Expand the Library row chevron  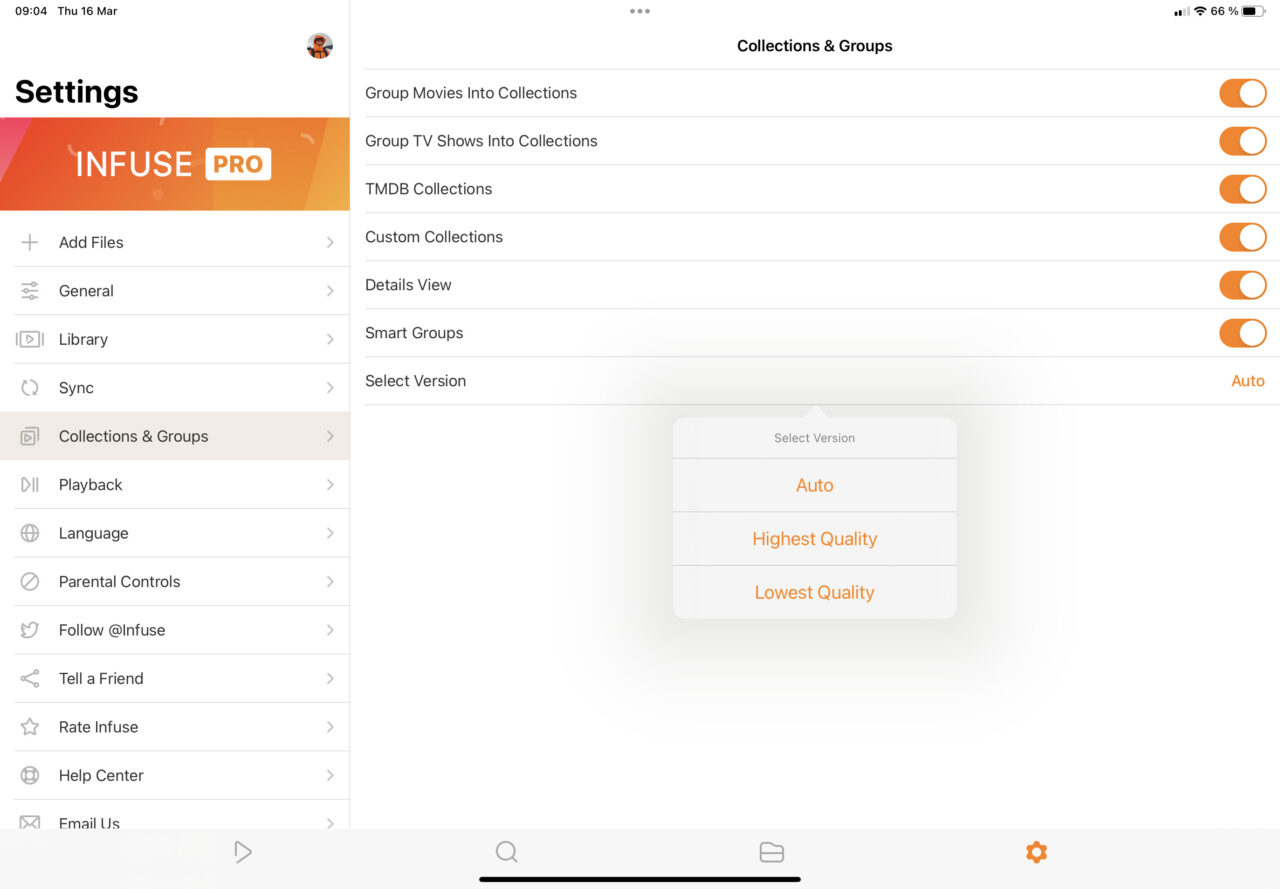point(330,339)
